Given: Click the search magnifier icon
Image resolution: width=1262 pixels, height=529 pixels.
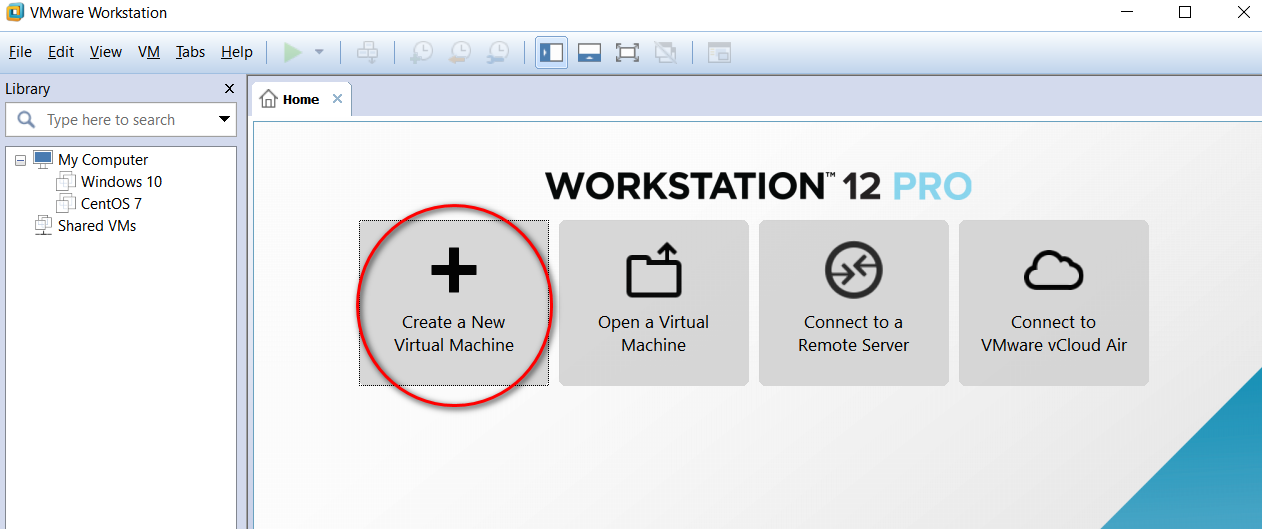Looking at the screenshot, I should 26,120.
